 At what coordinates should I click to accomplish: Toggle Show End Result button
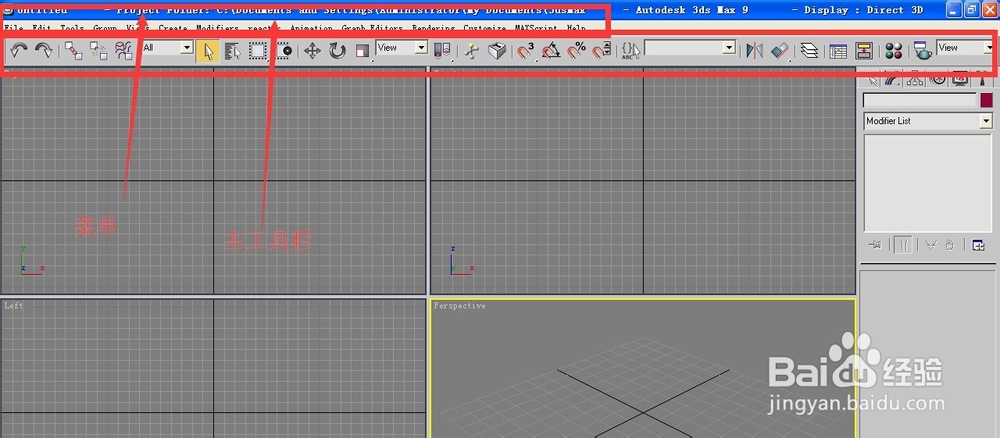[902, 245]
